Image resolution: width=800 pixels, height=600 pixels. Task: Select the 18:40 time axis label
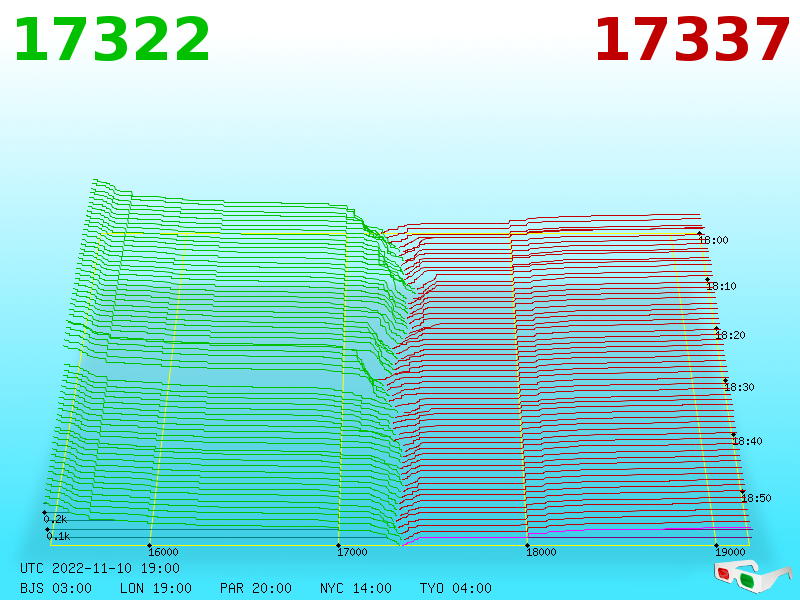(x=747, y=441)
